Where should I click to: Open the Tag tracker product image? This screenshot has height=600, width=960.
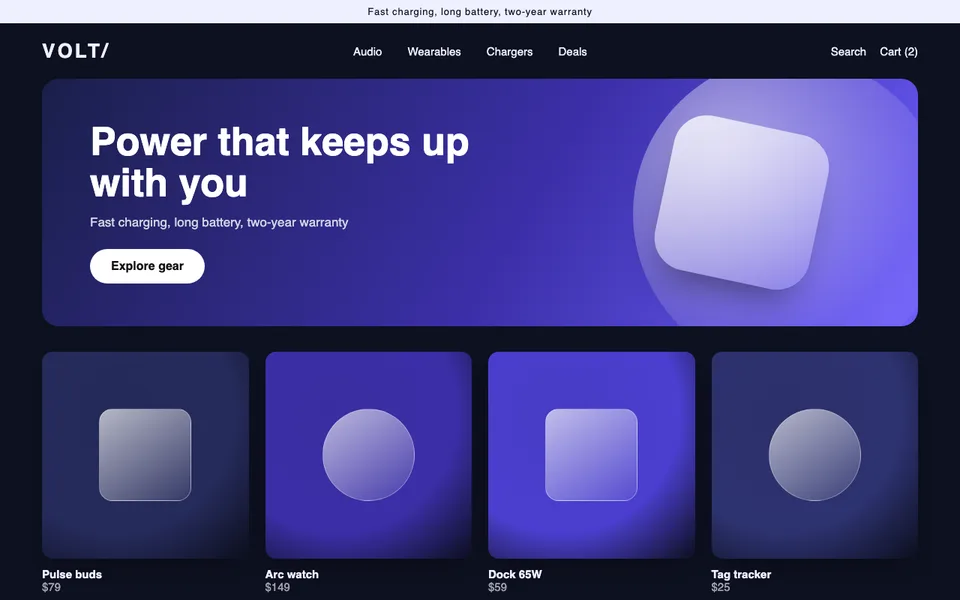click(x=814, y=455)
